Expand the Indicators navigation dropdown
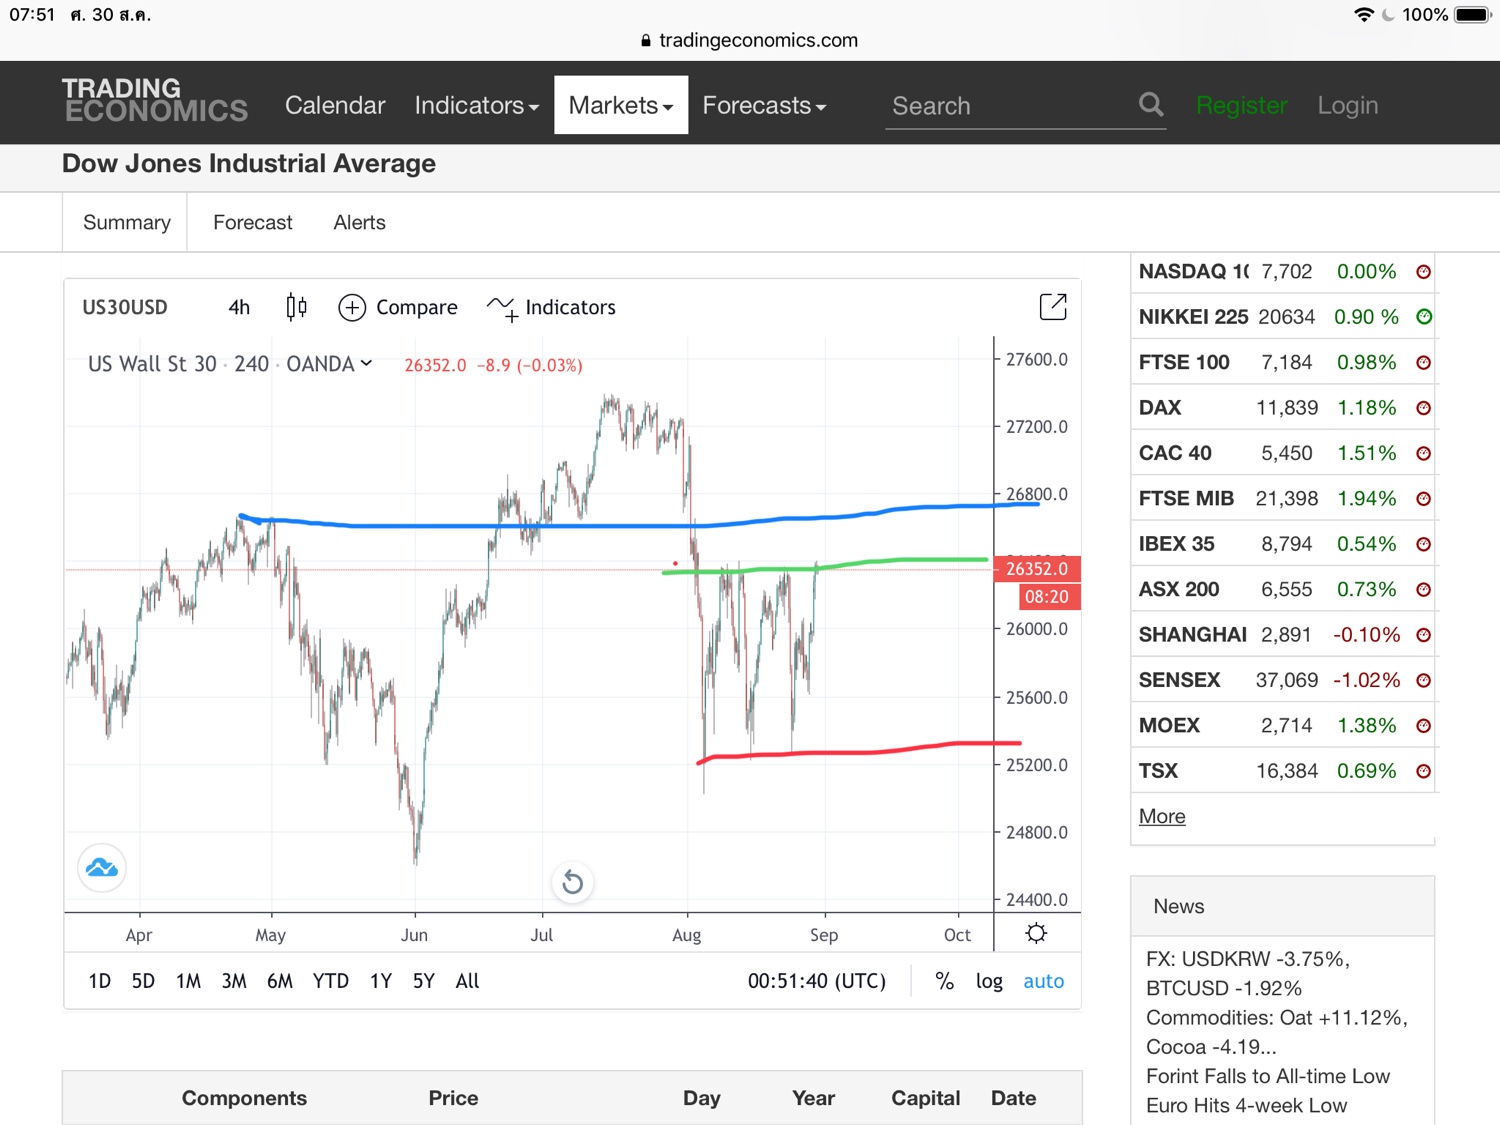The image size is (1500, 1125). pos(476,105)
